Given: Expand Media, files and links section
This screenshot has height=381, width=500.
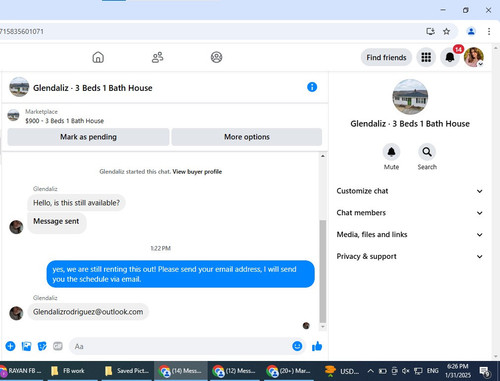Looking at the screenshot, I should click(x=410, y=235).
